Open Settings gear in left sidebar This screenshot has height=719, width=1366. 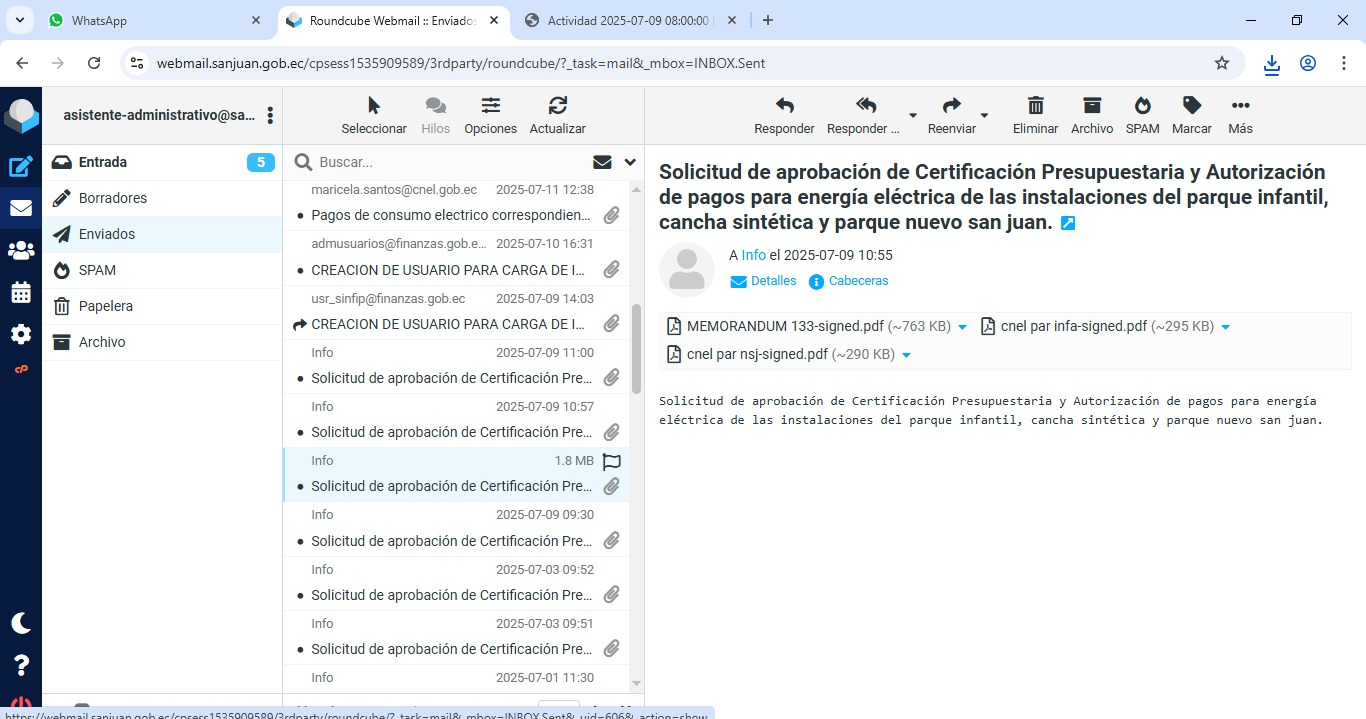[x=21, y=335]
